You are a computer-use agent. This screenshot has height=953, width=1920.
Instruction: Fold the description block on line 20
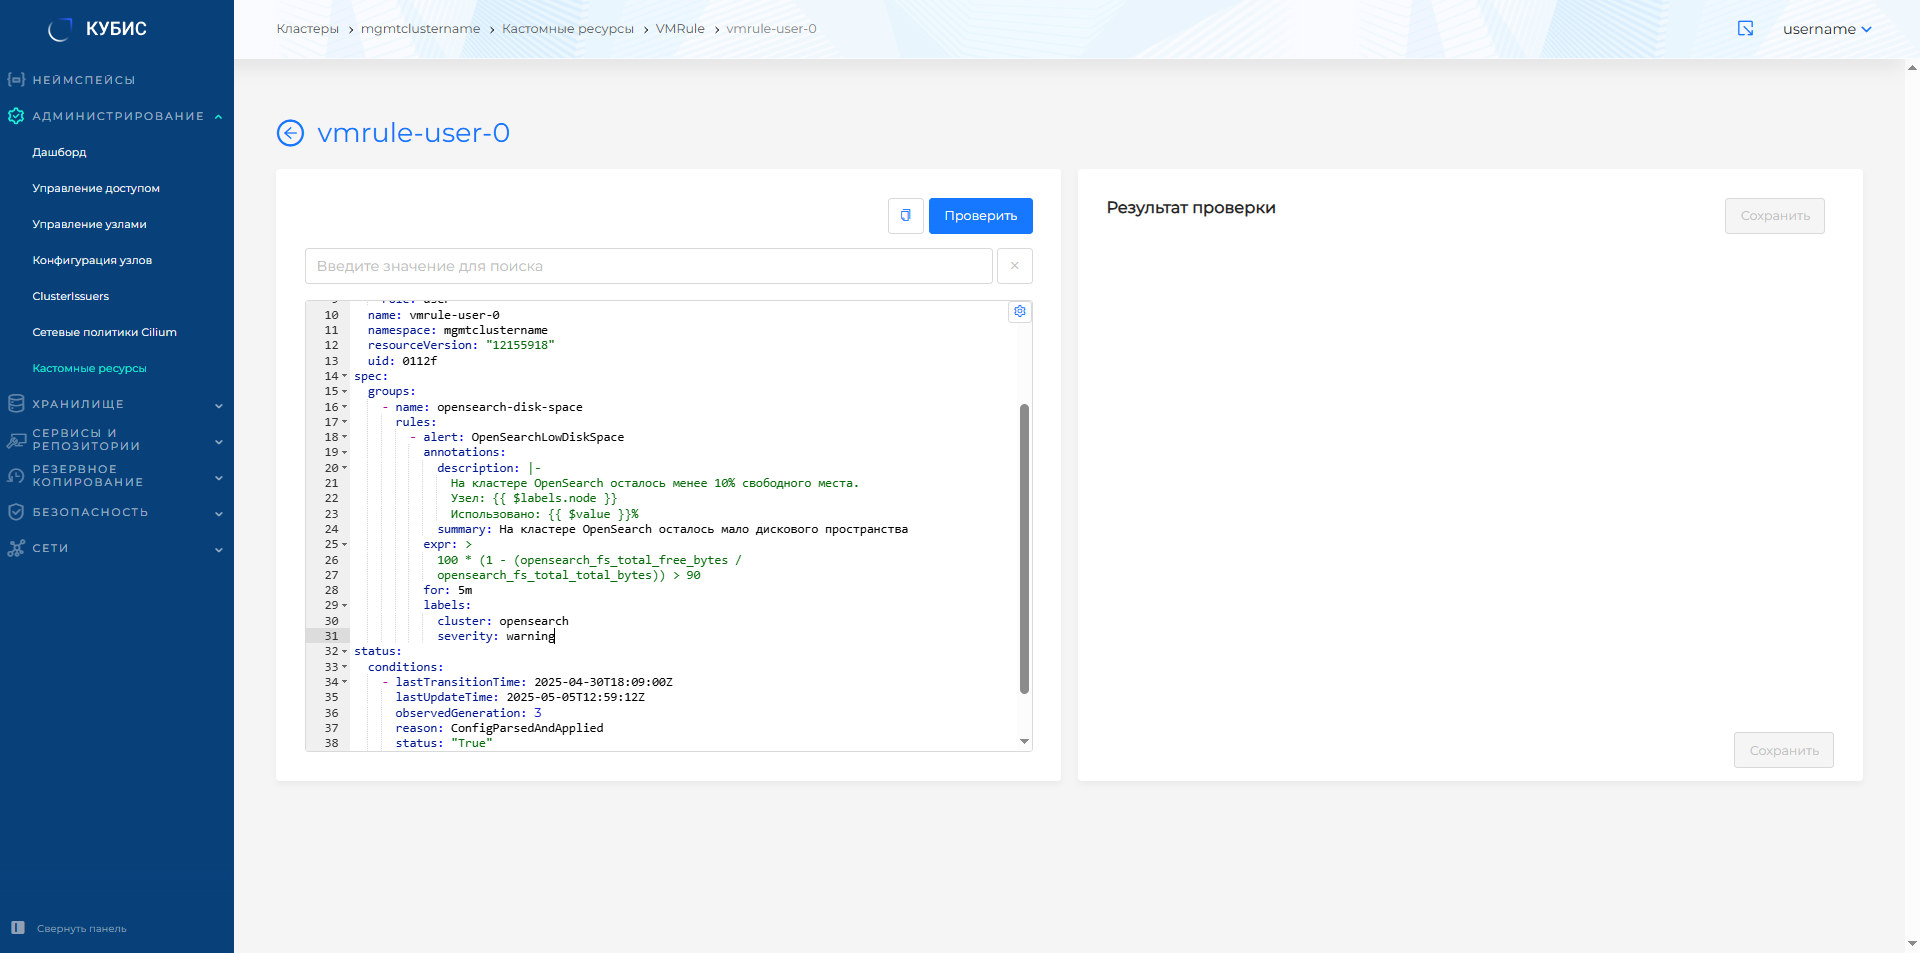point(345,468)
